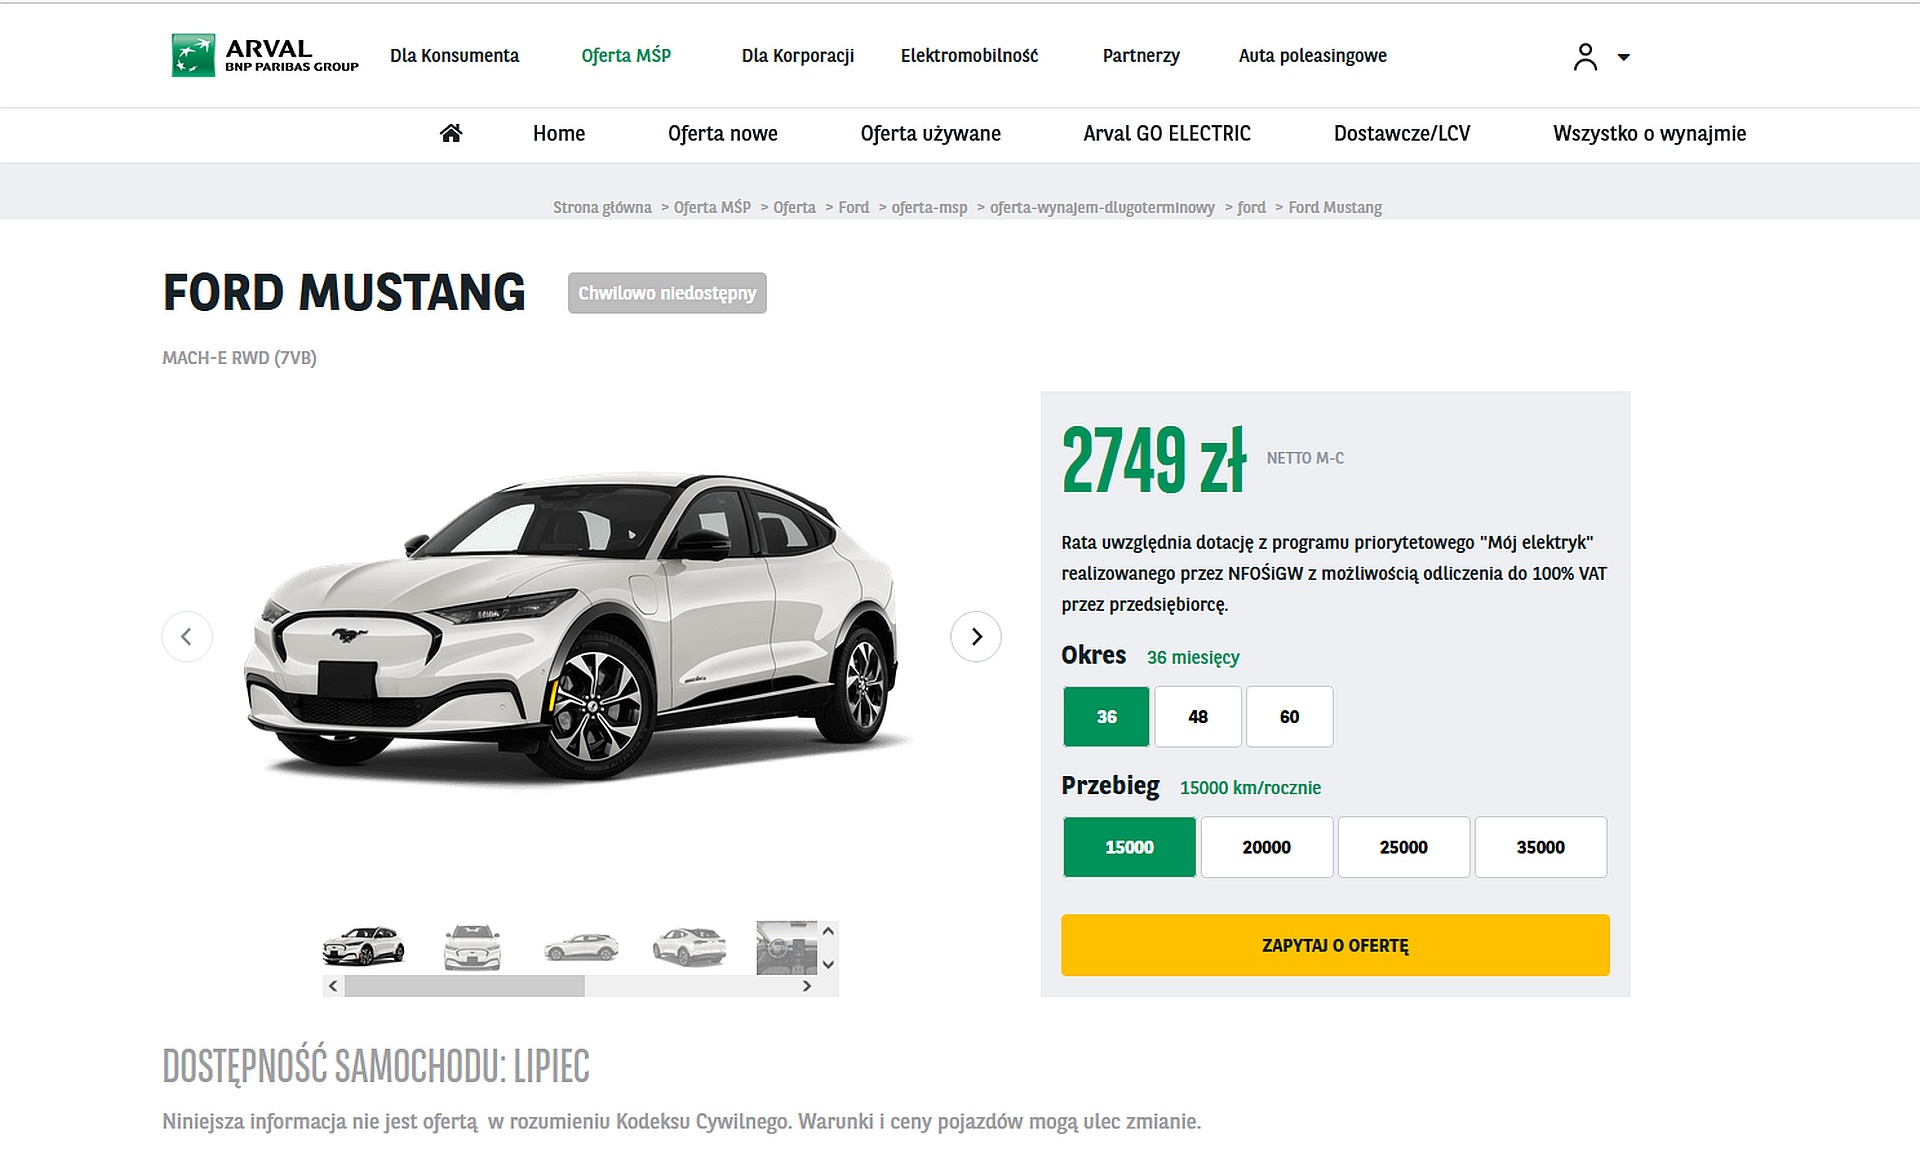Click Strona główna breadcrumb link

(x=602, y=207)
